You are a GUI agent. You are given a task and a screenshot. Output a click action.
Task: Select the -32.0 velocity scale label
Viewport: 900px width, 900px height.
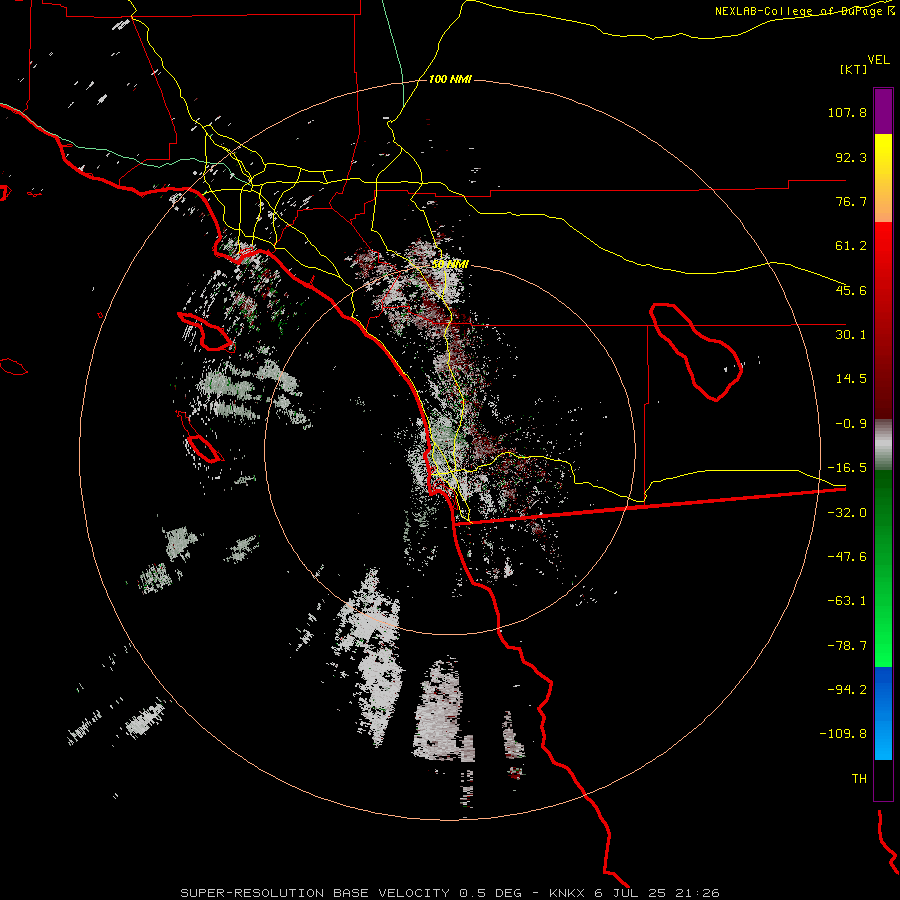847,513
